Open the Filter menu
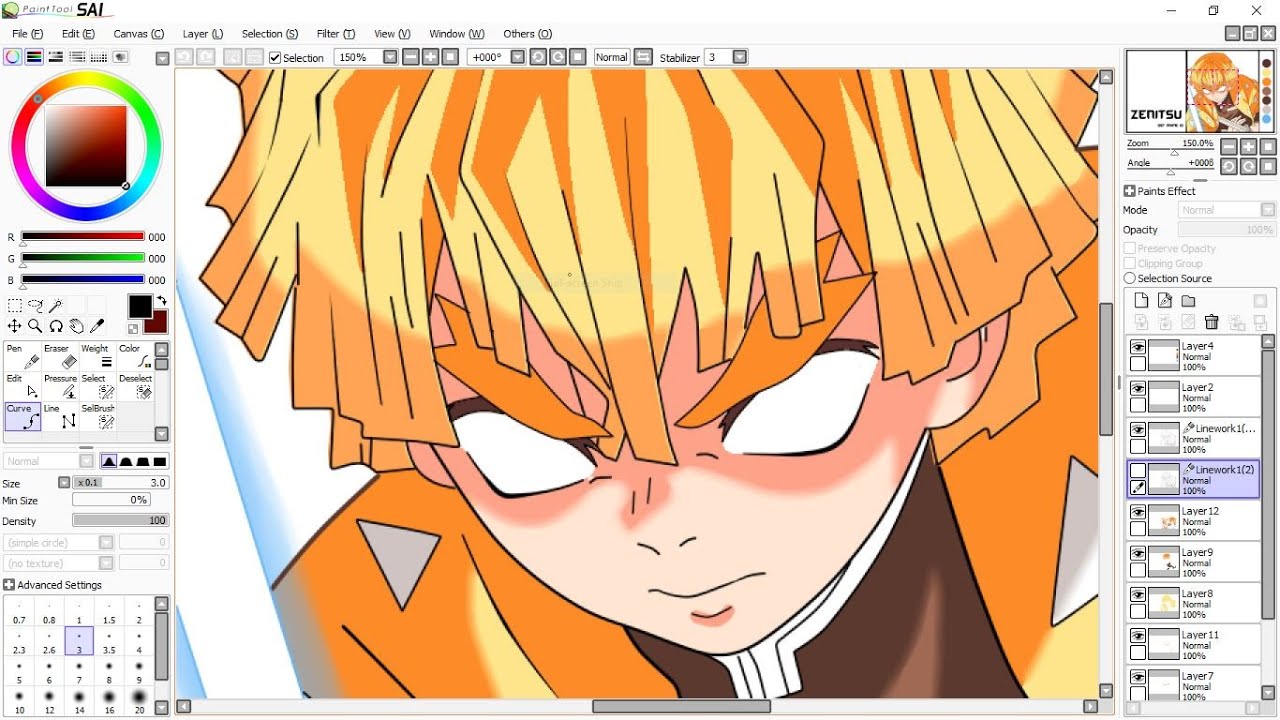This screenshot has height=720, width=1280. tap(332, 34)
